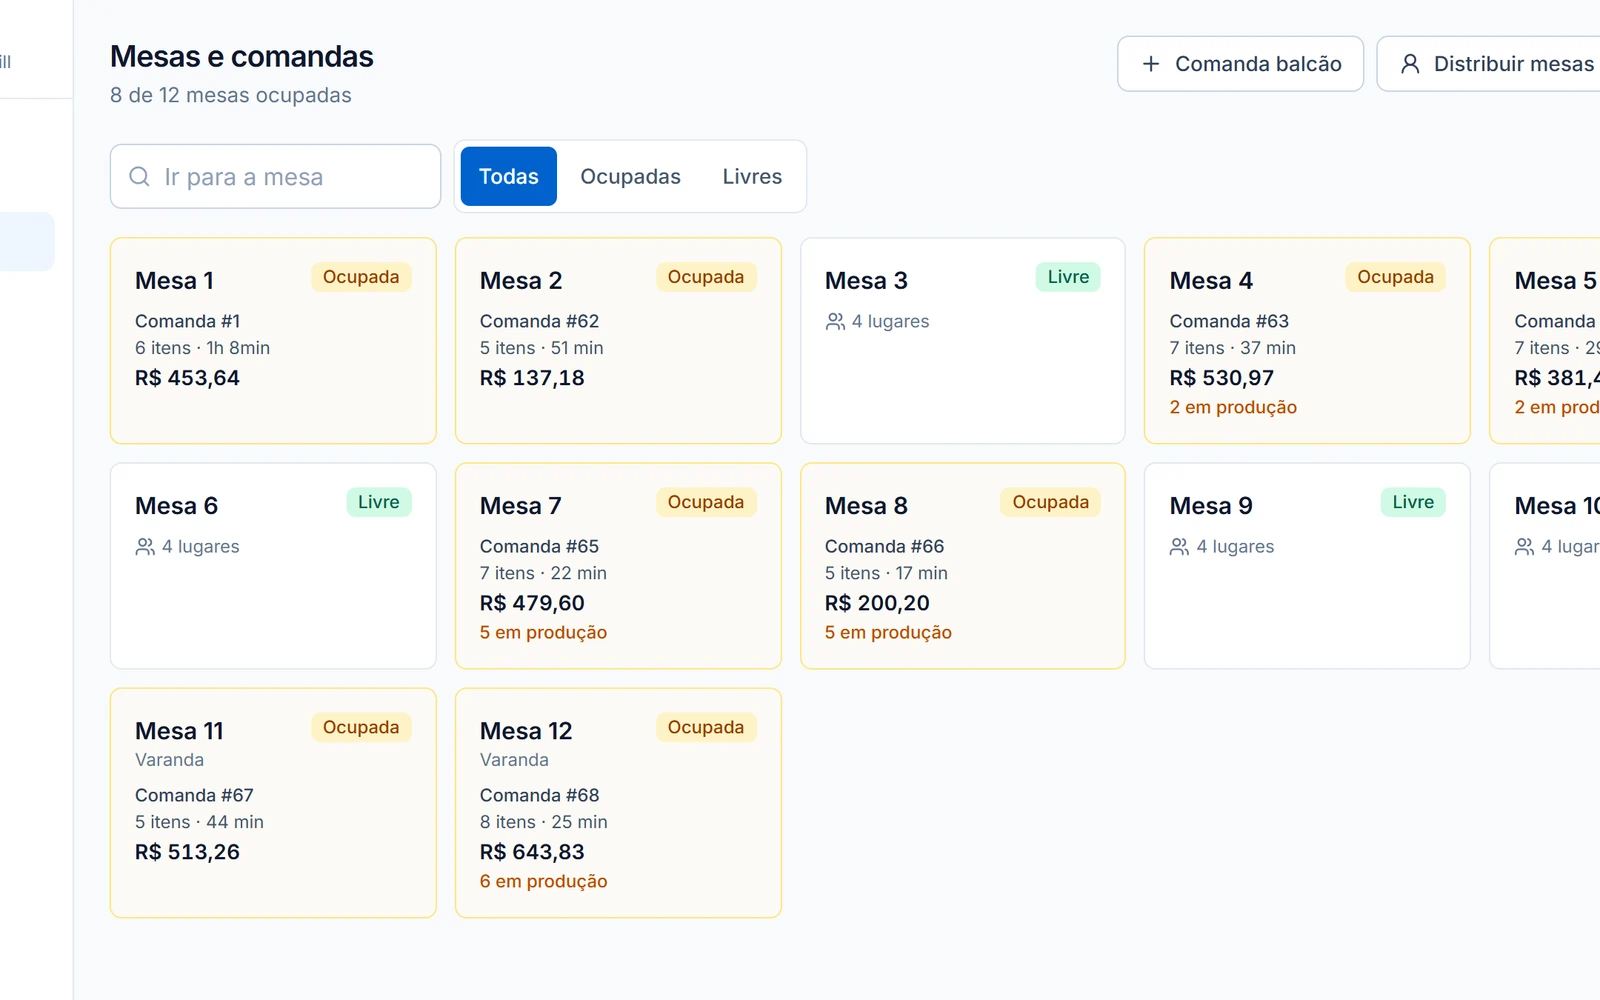Click the Ocupada badge on Mesa 4
Image resolution: width=1600 pixels, height=1000 pixels.
1395,277
